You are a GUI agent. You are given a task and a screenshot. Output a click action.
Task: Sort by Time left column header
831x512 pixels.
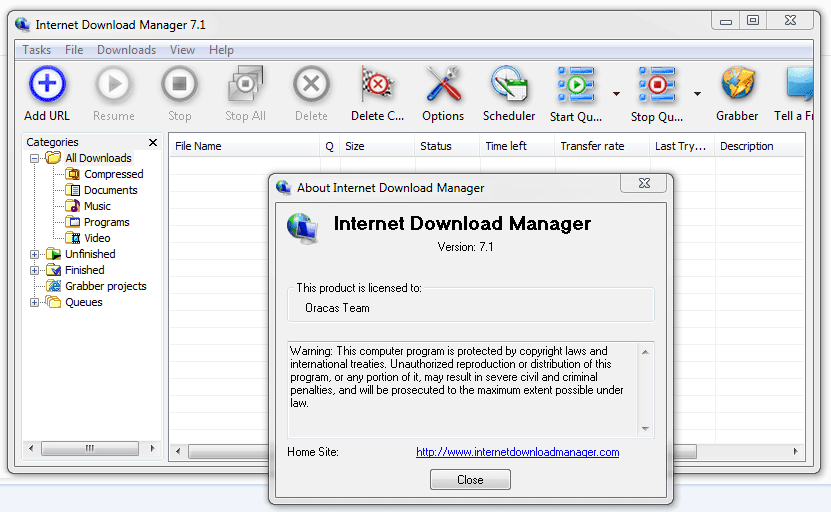click(517, 146)
